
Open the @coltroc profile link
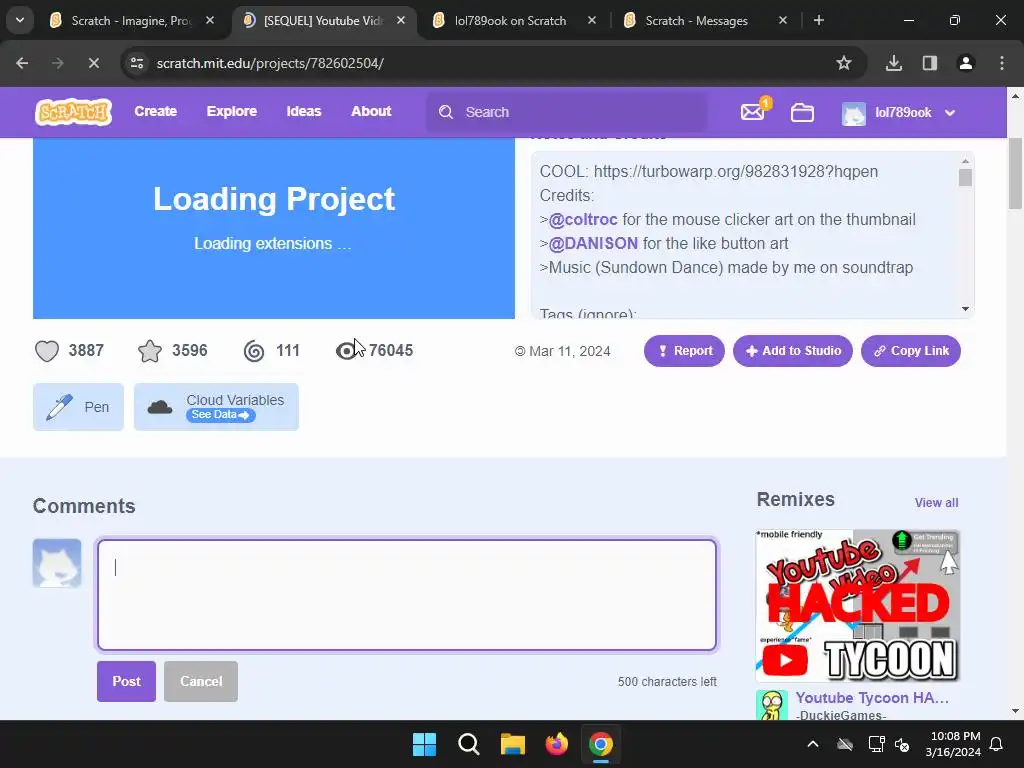pos(583,219)
